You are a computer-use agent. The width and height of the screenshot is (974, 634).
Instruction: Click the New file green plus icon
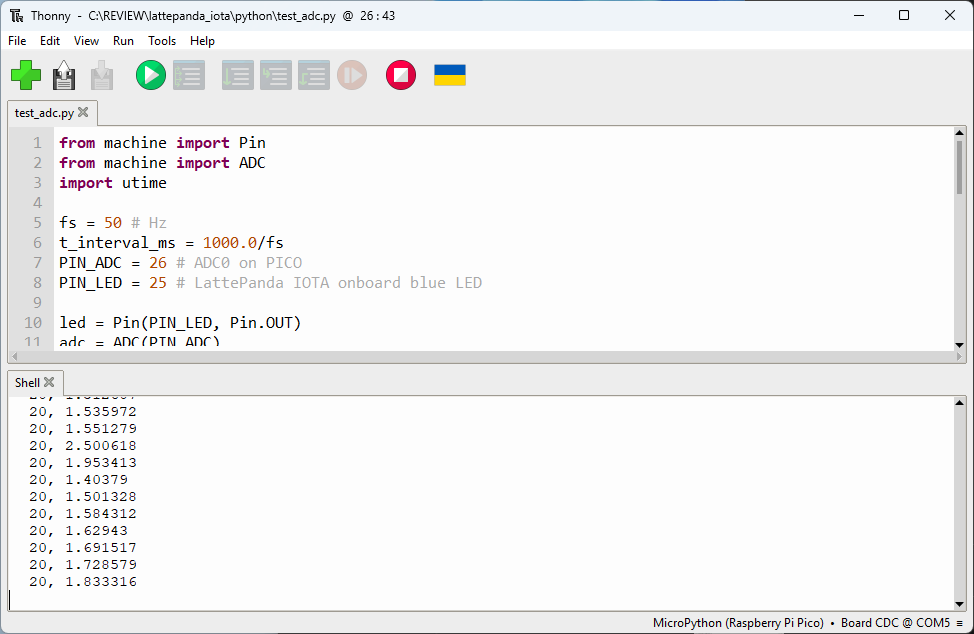[26, 75]
